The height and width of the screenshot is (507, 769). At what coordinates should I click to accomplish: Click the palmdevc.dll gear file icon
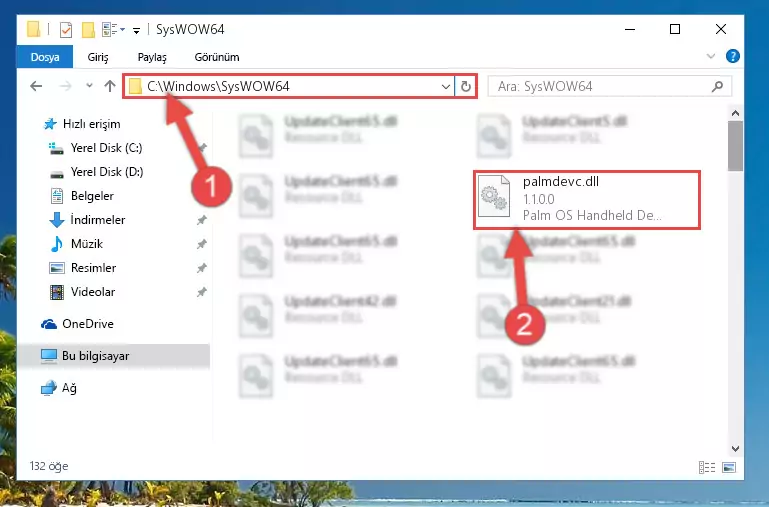point(494,196)
